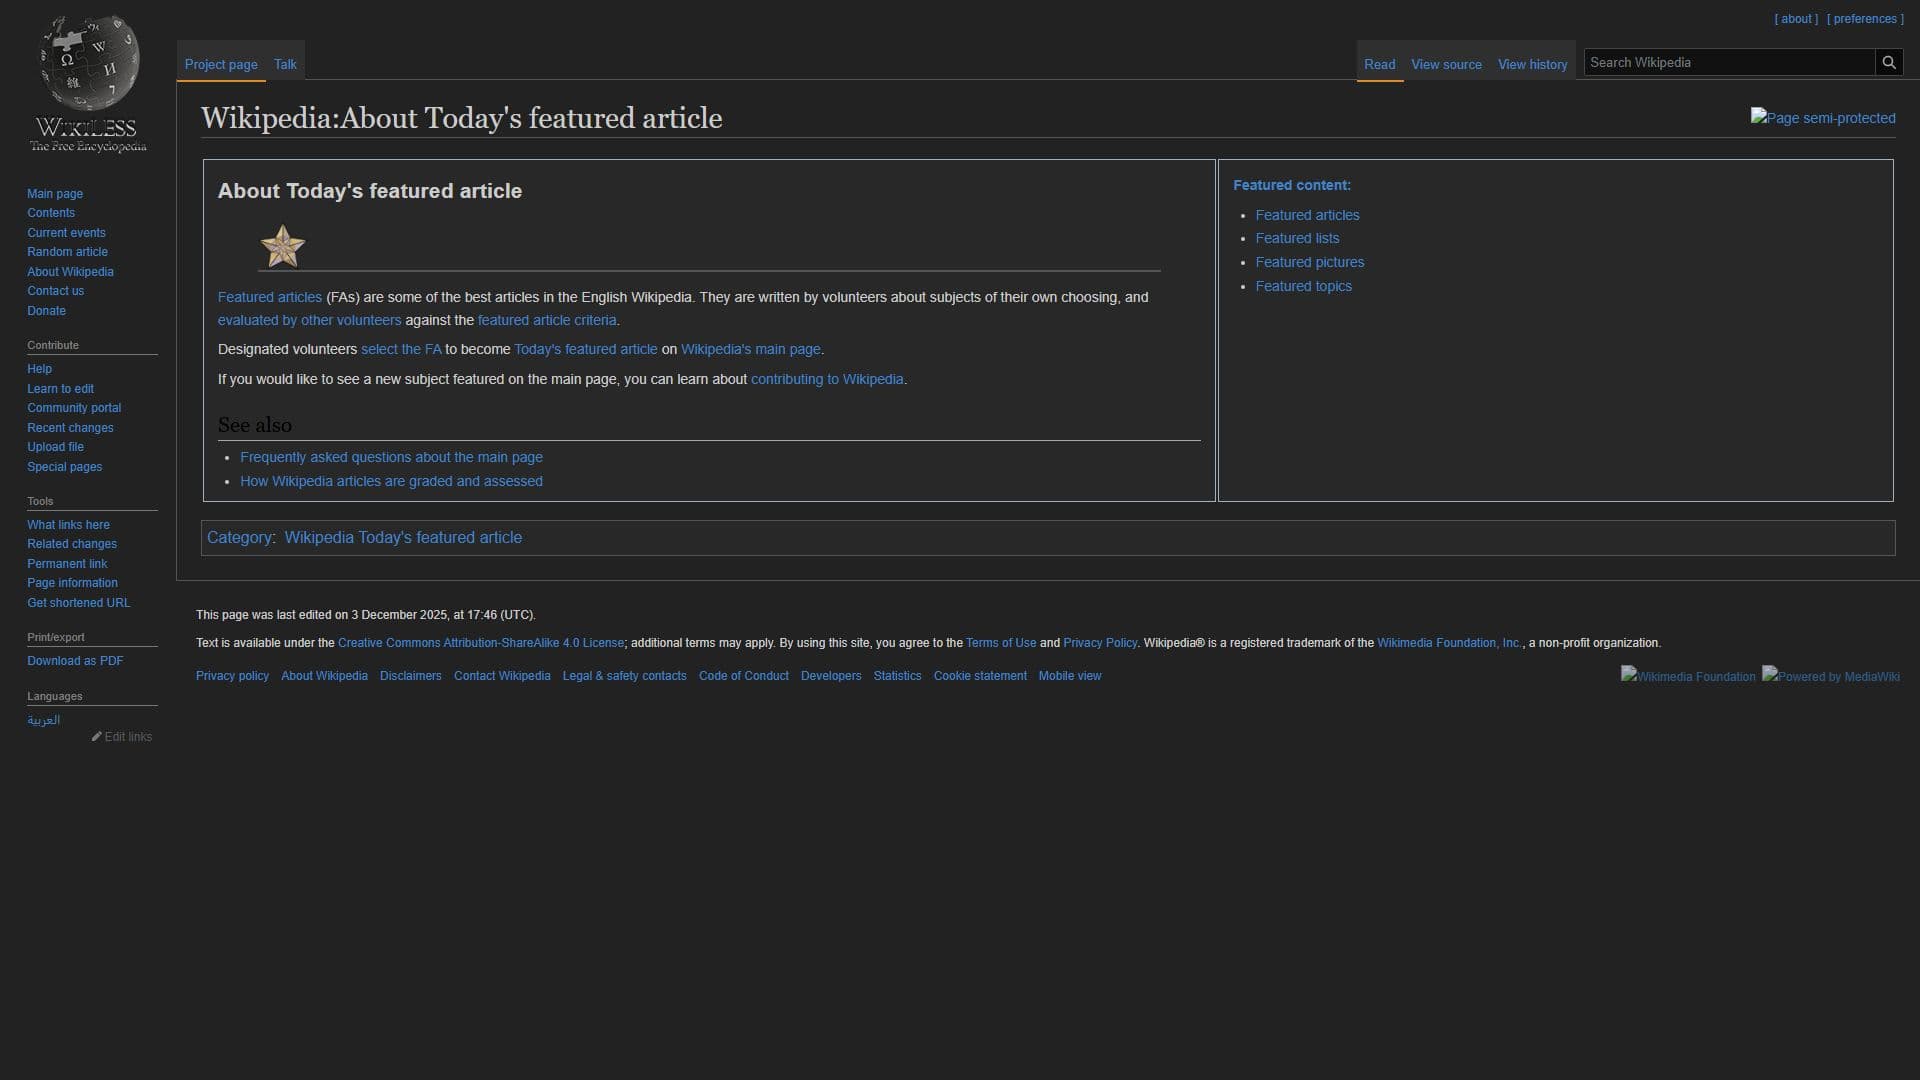Select the Read tab
The height and width of the screenshot is (1080, 1920).
click(1379, 64)
